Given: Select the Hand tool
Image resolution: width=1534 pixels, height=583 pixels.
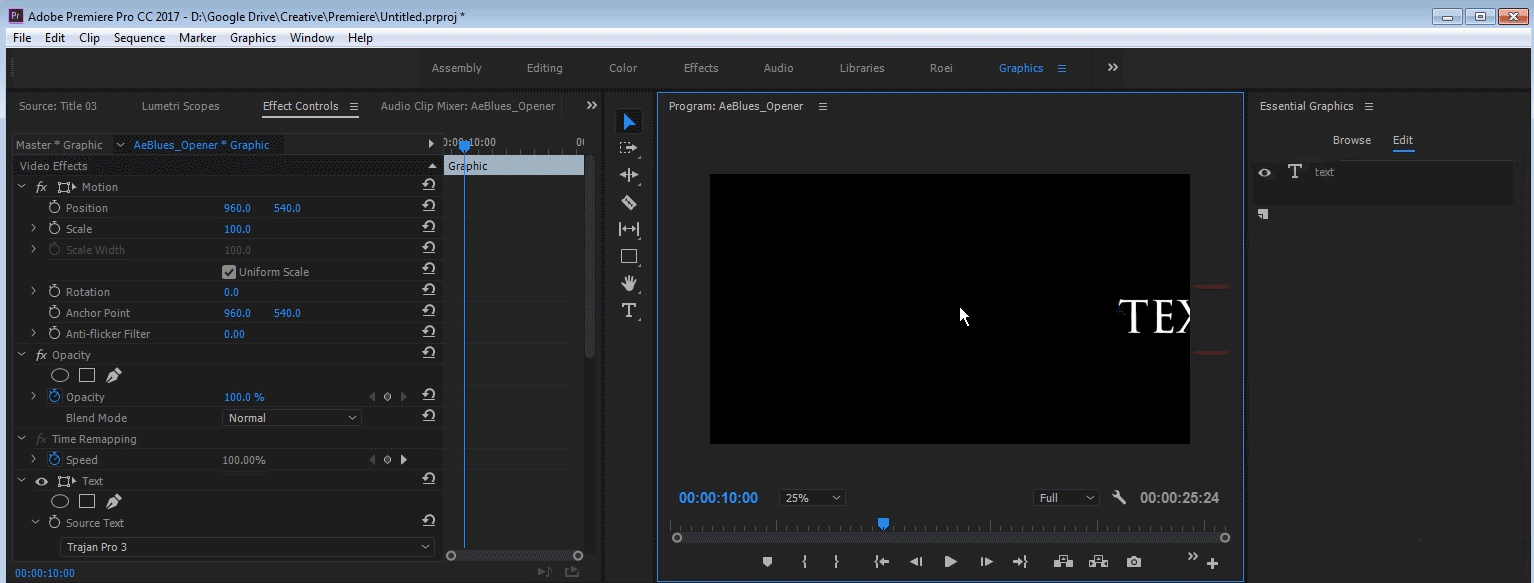Looking at the screenshot, I should click(629, 283).
